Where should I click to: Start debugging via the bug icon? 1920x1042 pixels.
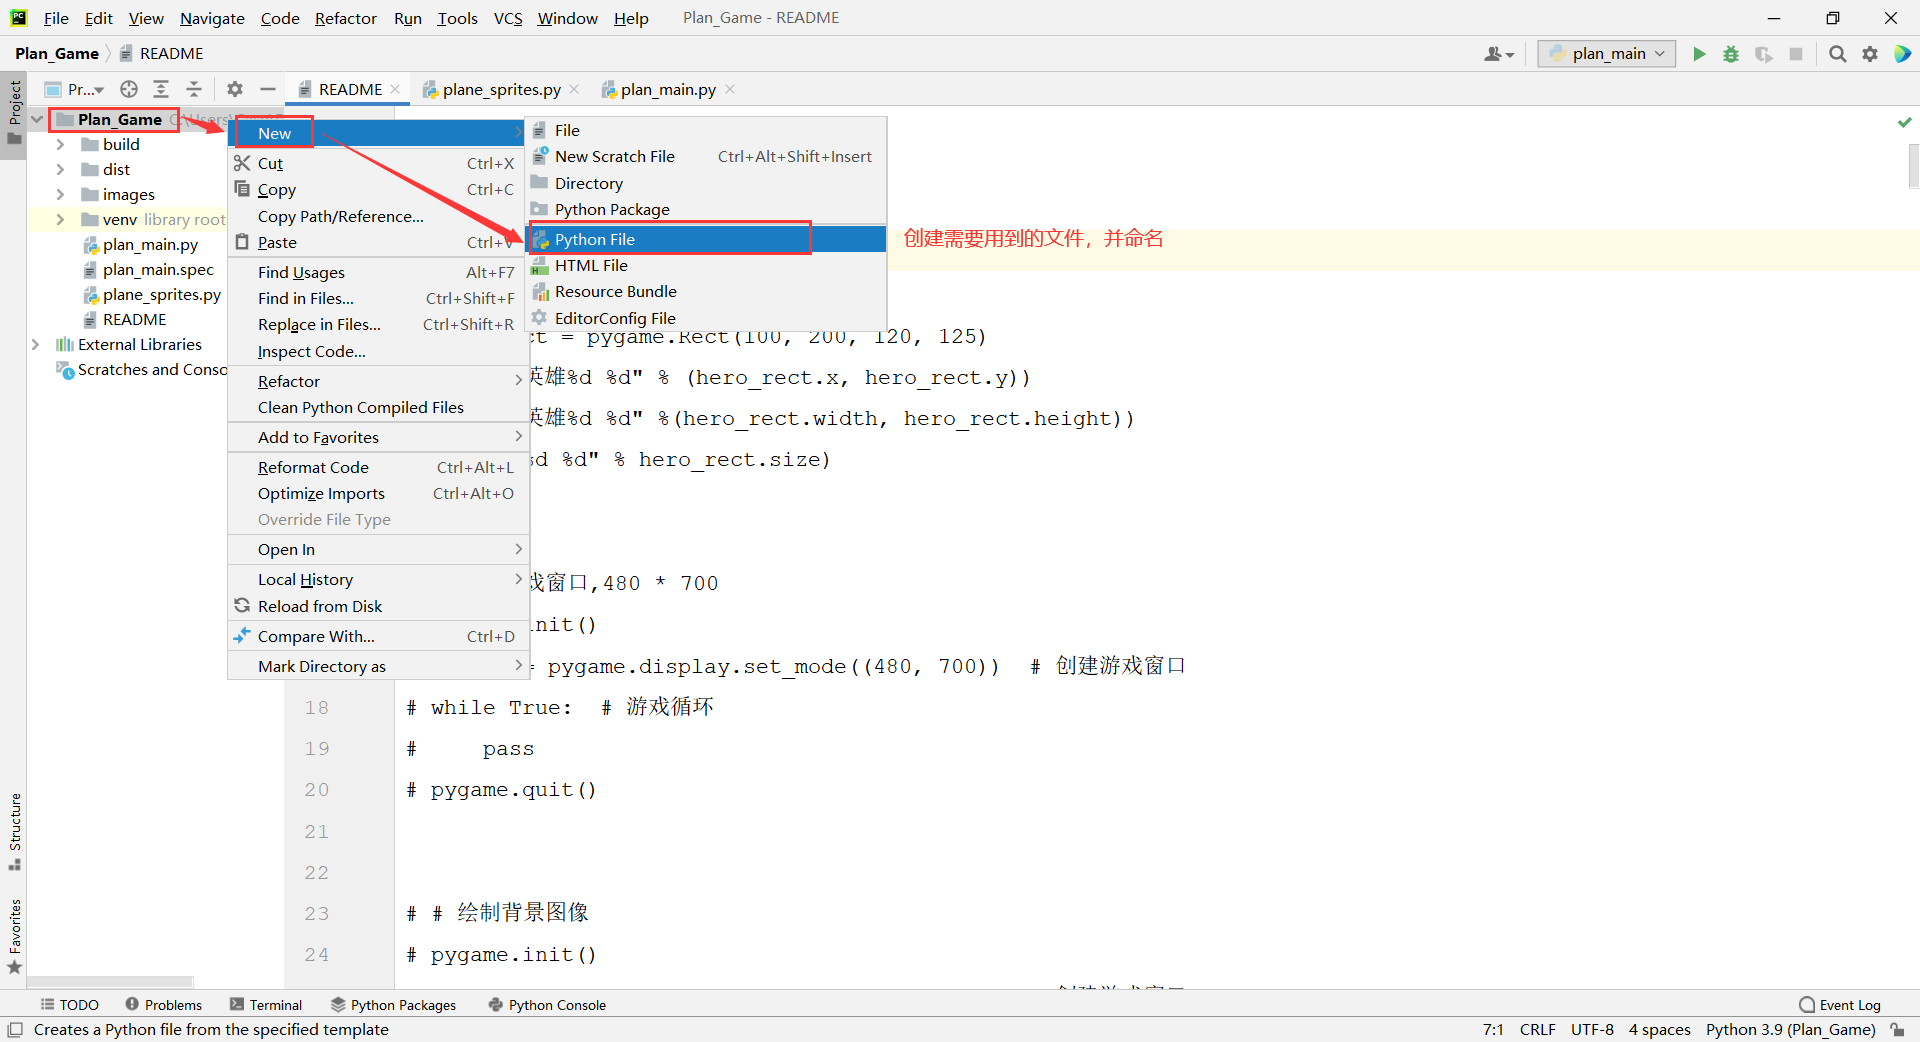(x=1731, y=54)
